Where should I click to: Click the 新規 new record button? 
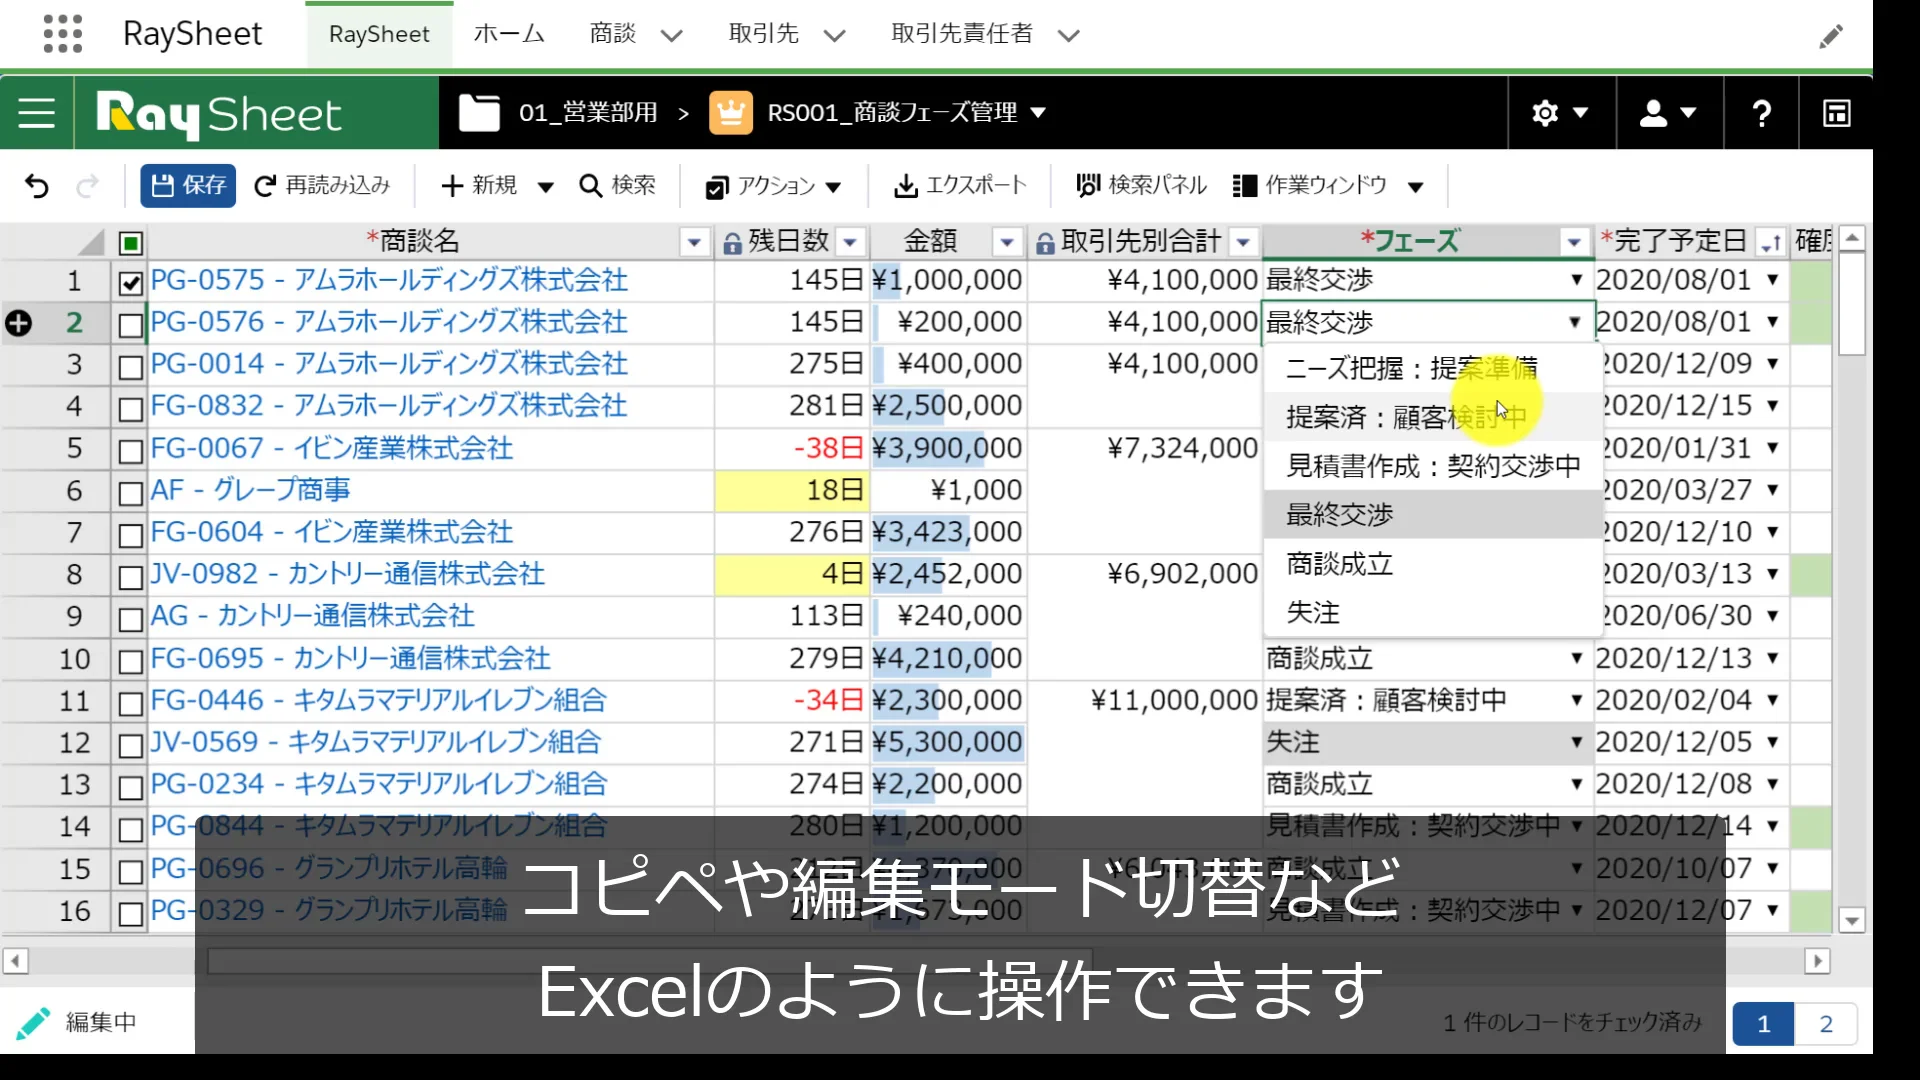point(479,186)
